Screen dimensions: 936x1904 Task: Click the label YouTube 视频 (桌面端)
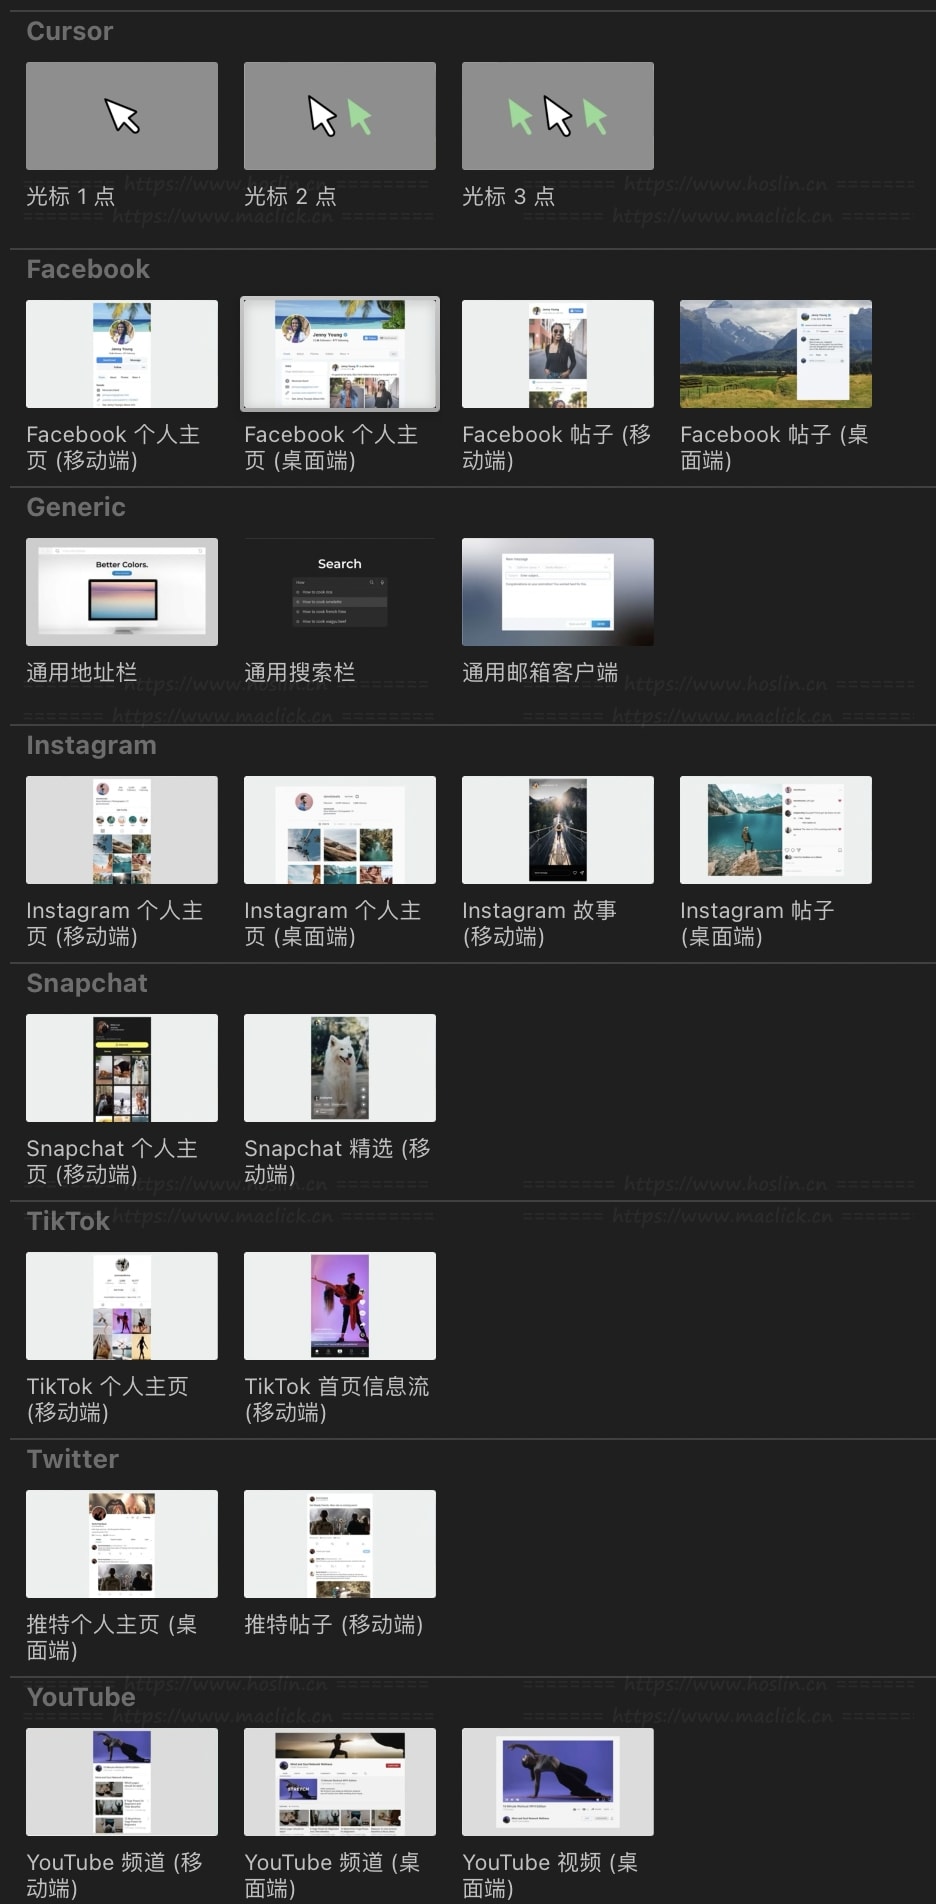(x=550, y=1875)
